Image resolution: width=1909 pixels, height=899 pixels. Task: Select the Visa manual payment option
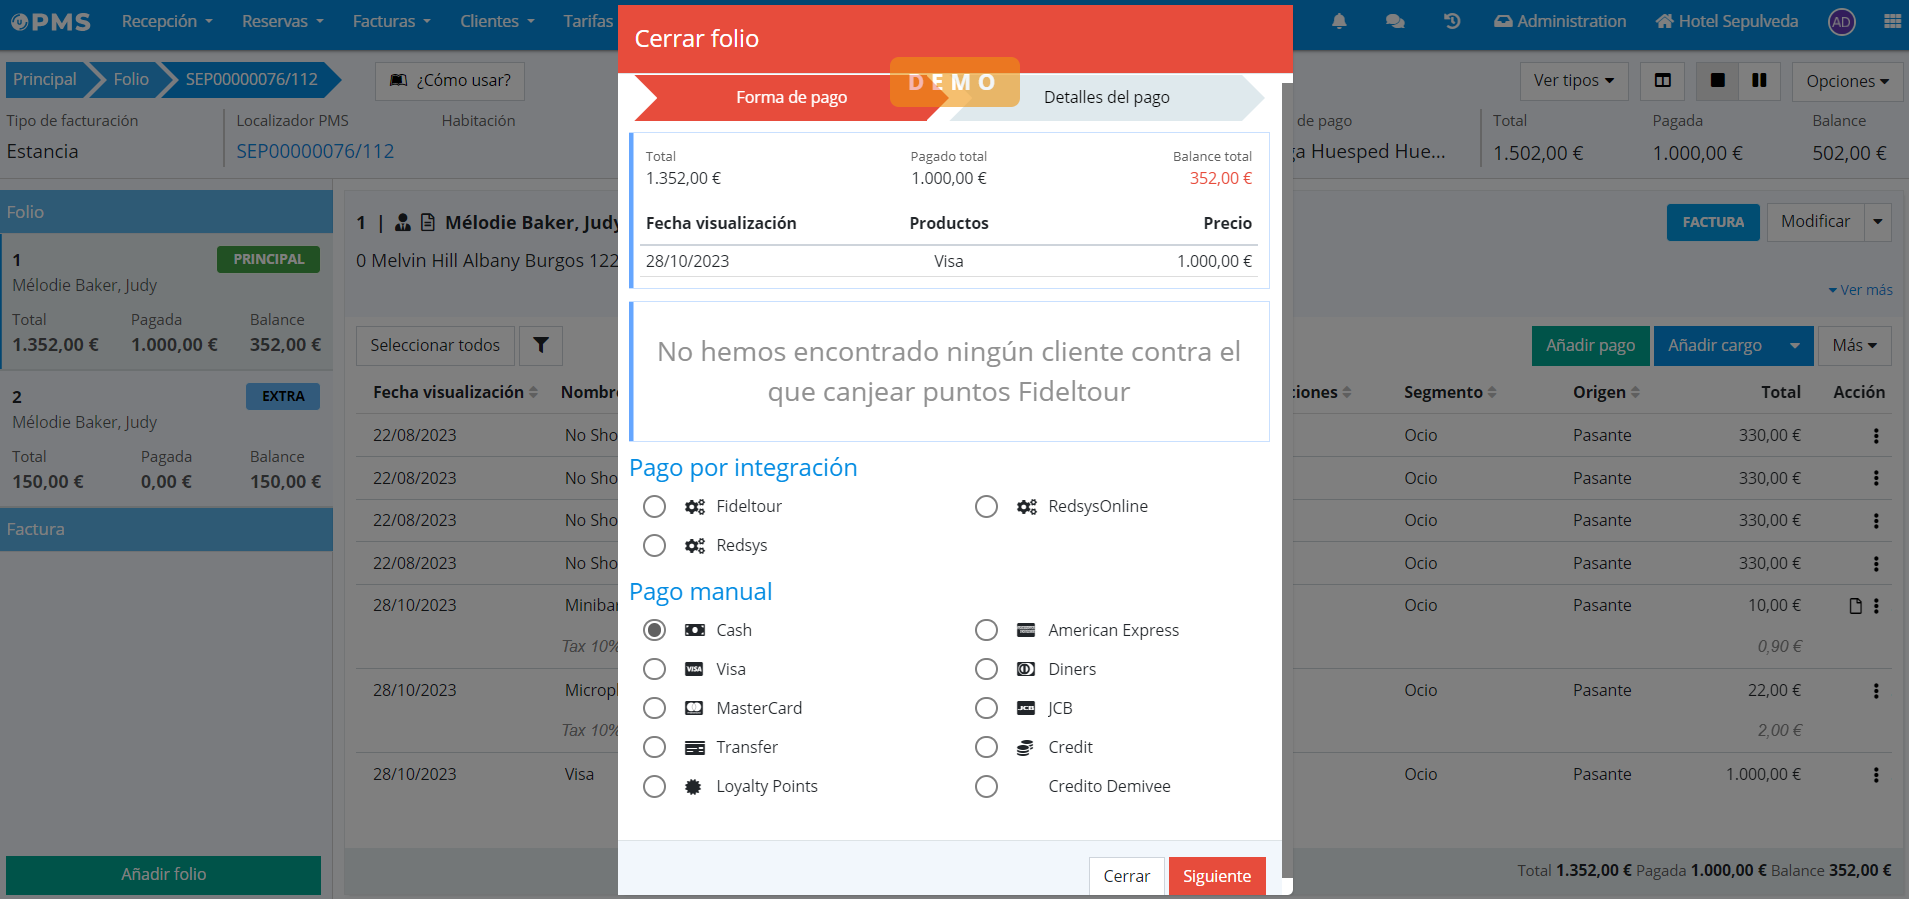[x=655, y=669]
